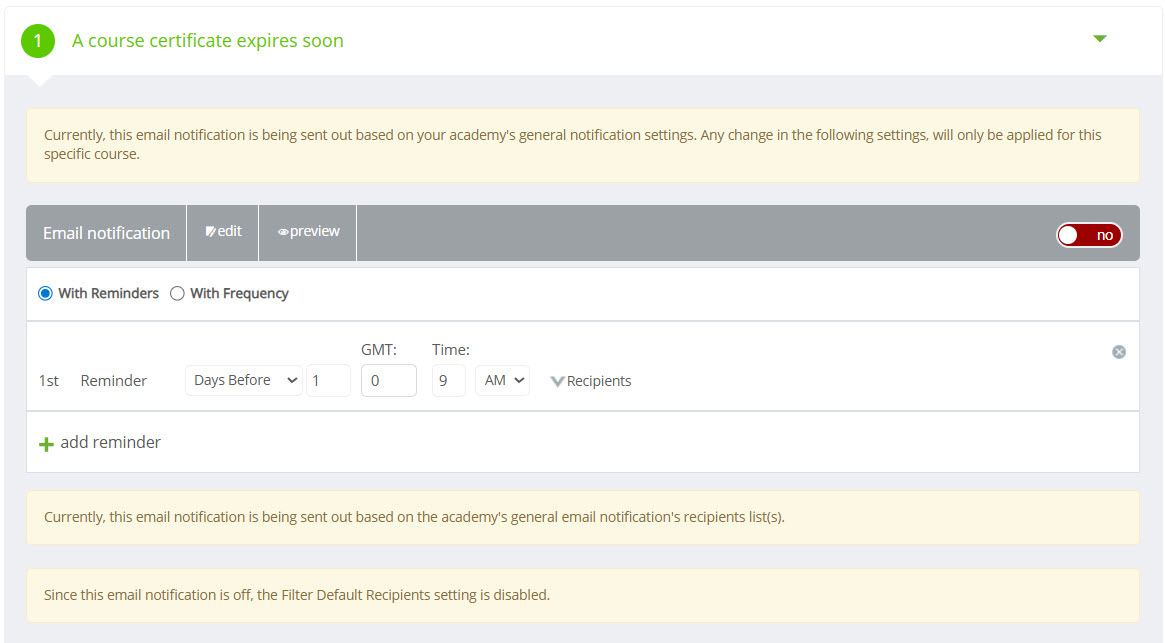
Task: Click the Time hour input field
Action: tap(448, 381)
